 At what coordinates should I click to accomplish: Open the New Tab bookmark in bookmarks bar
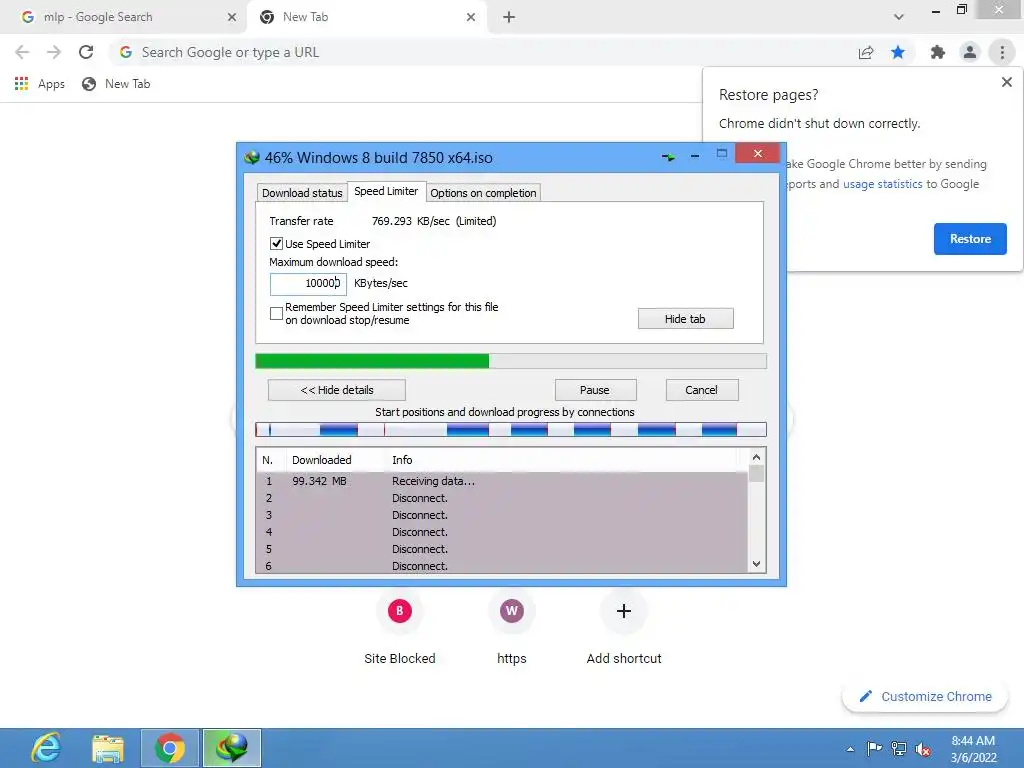click(x=116, y=84)
